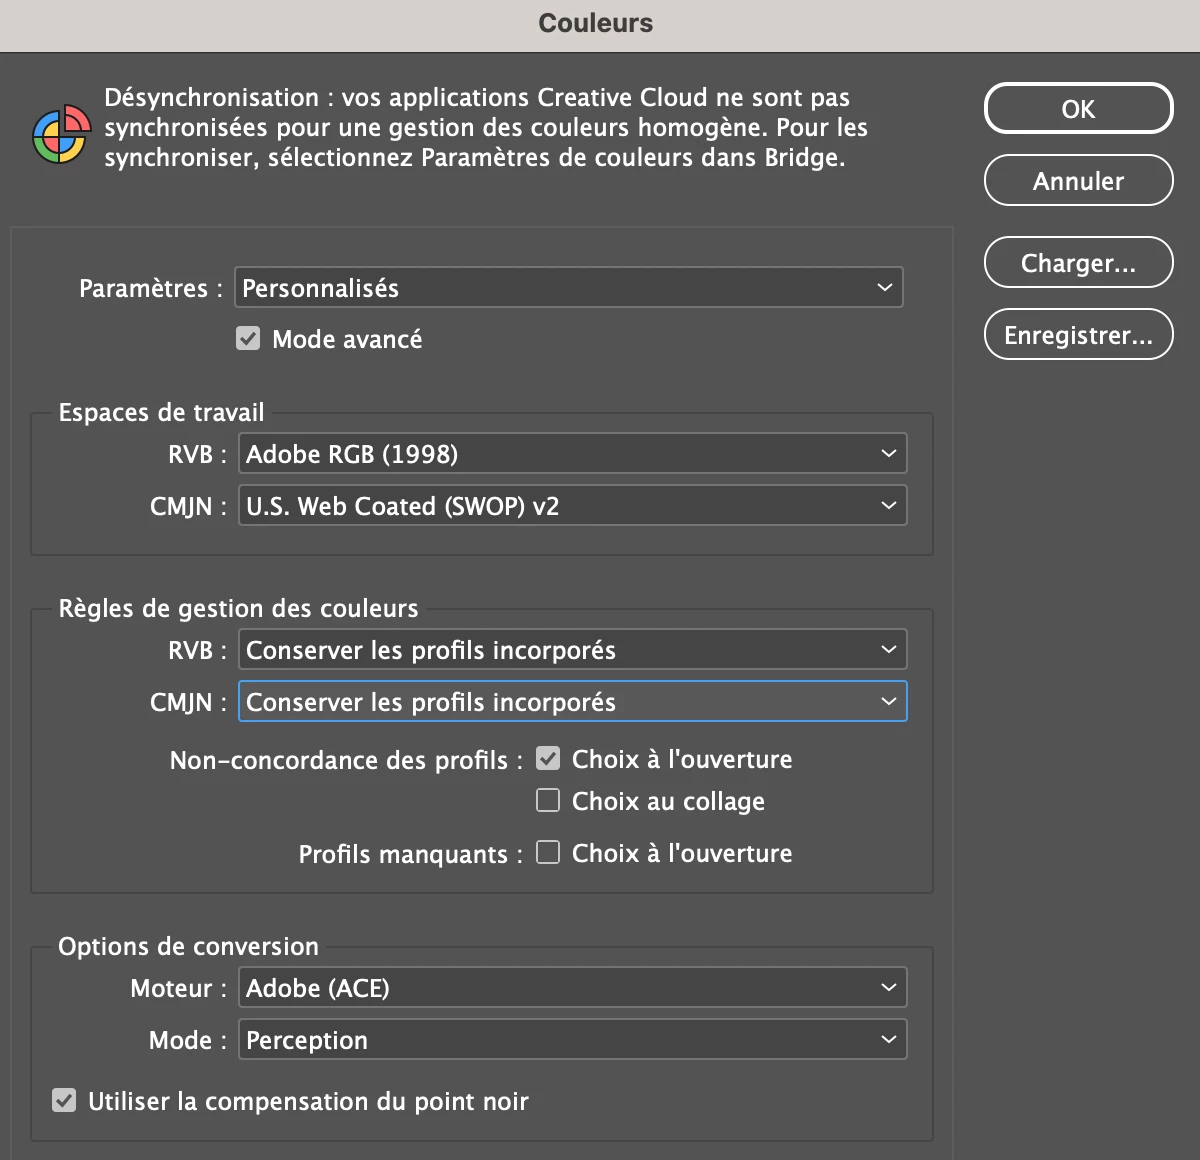Click the Moteur label
Screen dimensions: 1200x1160
pos(178,988)
